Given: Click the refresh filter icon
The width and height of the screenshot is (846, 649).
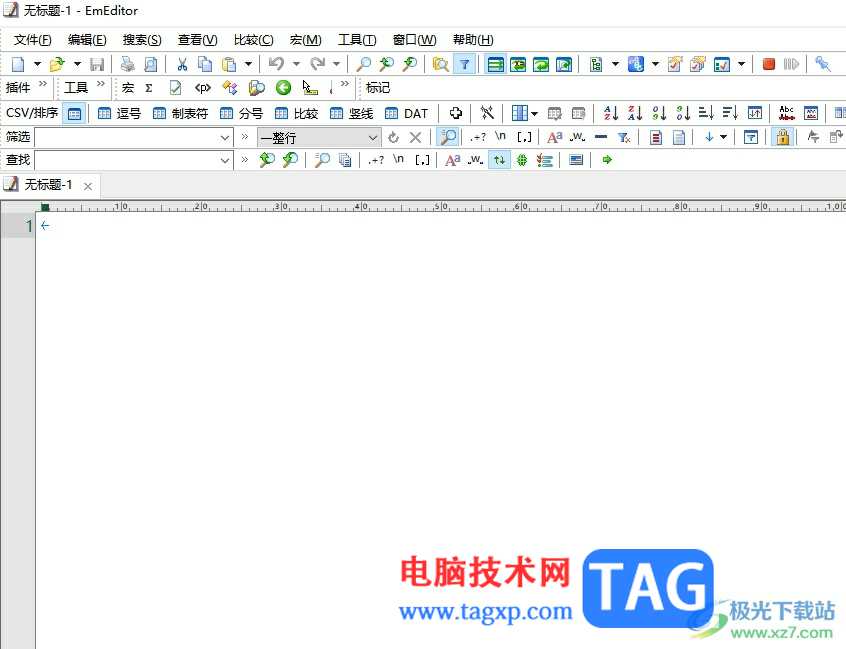Looking at the screenshot, I should pyautogui.click(x=393, y=138).
